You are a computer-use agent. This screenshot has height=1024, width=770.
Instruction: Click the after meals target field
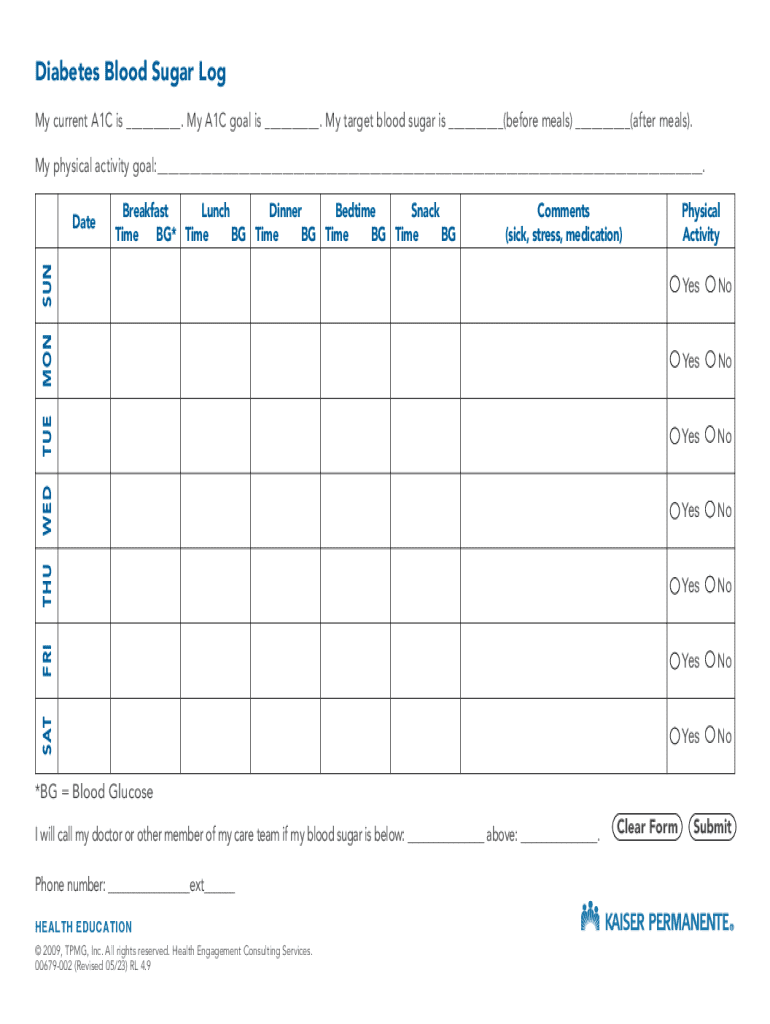click(602, 122)
